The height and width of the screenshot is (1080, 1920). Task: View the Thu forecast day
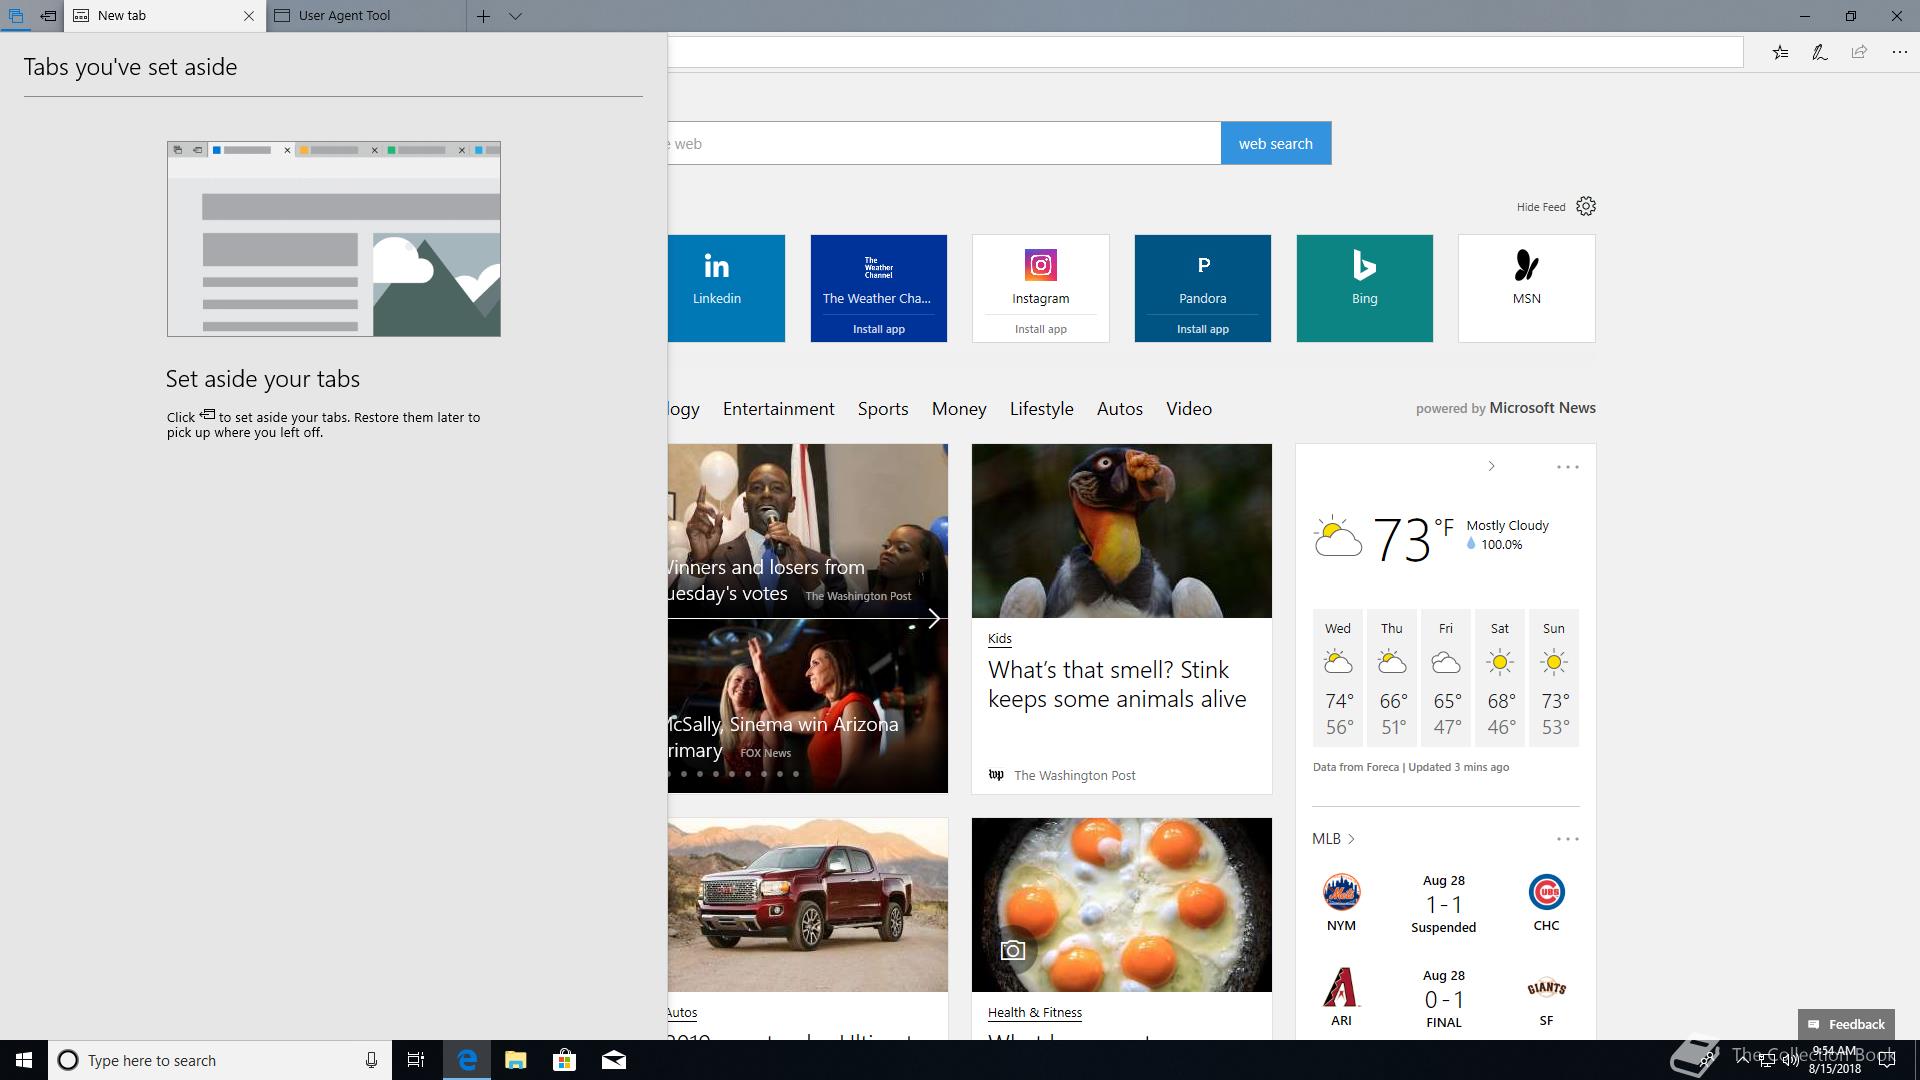1392,678
